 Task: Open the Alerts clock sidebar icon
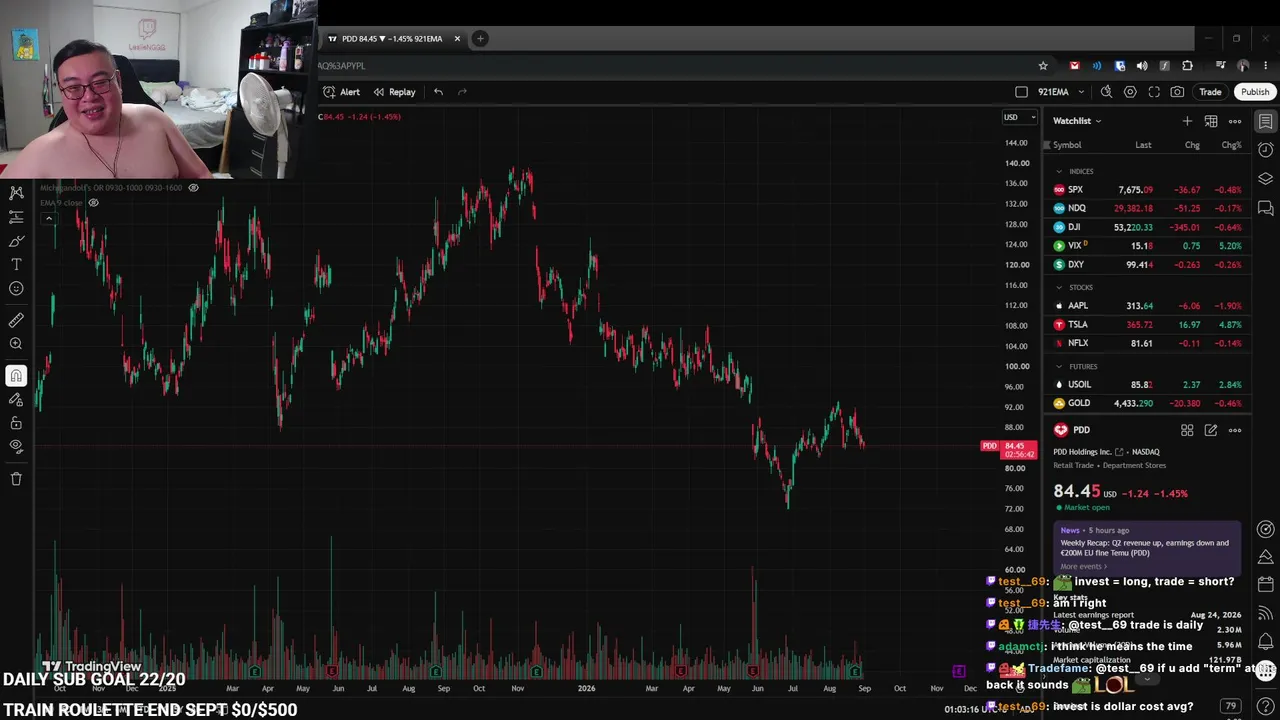(x=1265, y=150)
